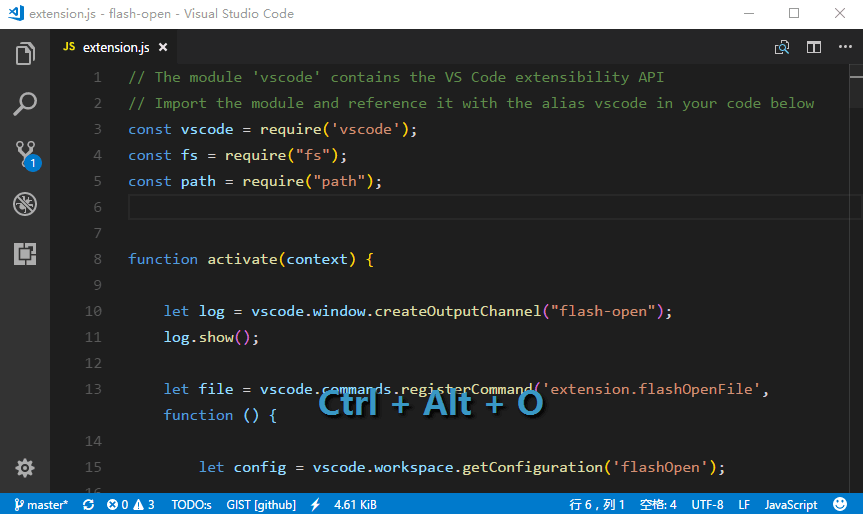The width and height of the screenshot is (863, 514).
Task: Synchronize changes with the sync icon
Action: [x=88, y=505]
